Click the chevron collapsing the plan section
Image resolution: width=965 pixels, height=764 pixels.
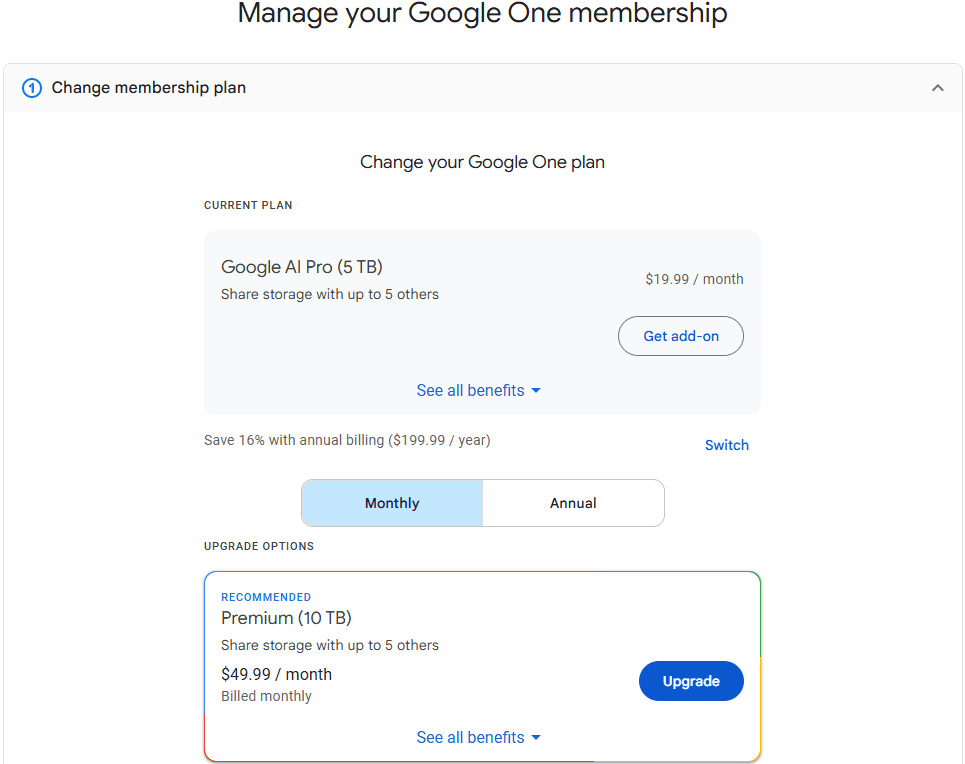tap(937, 88)
